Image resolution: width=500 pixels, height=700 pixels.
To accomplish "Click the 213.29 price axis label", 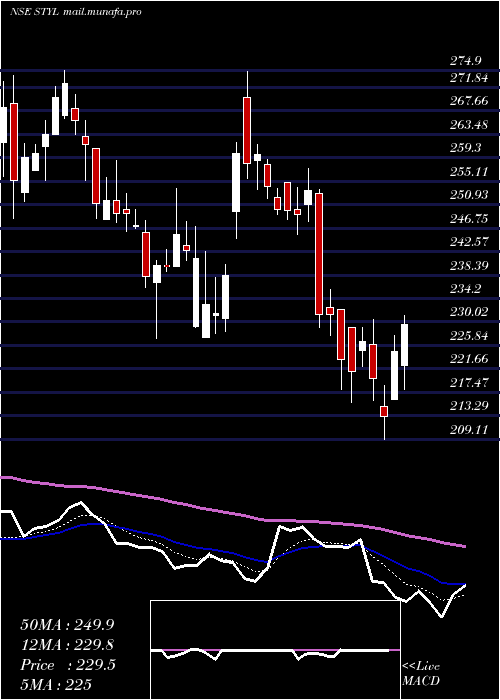I will click(468, 406).
